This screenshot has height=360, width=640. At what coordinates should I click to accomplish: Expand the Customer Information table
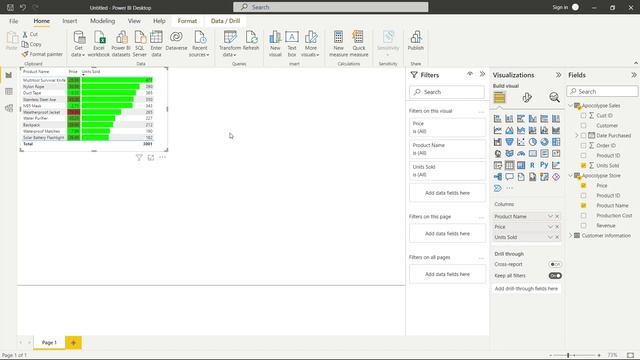click(x=570, y=236)
